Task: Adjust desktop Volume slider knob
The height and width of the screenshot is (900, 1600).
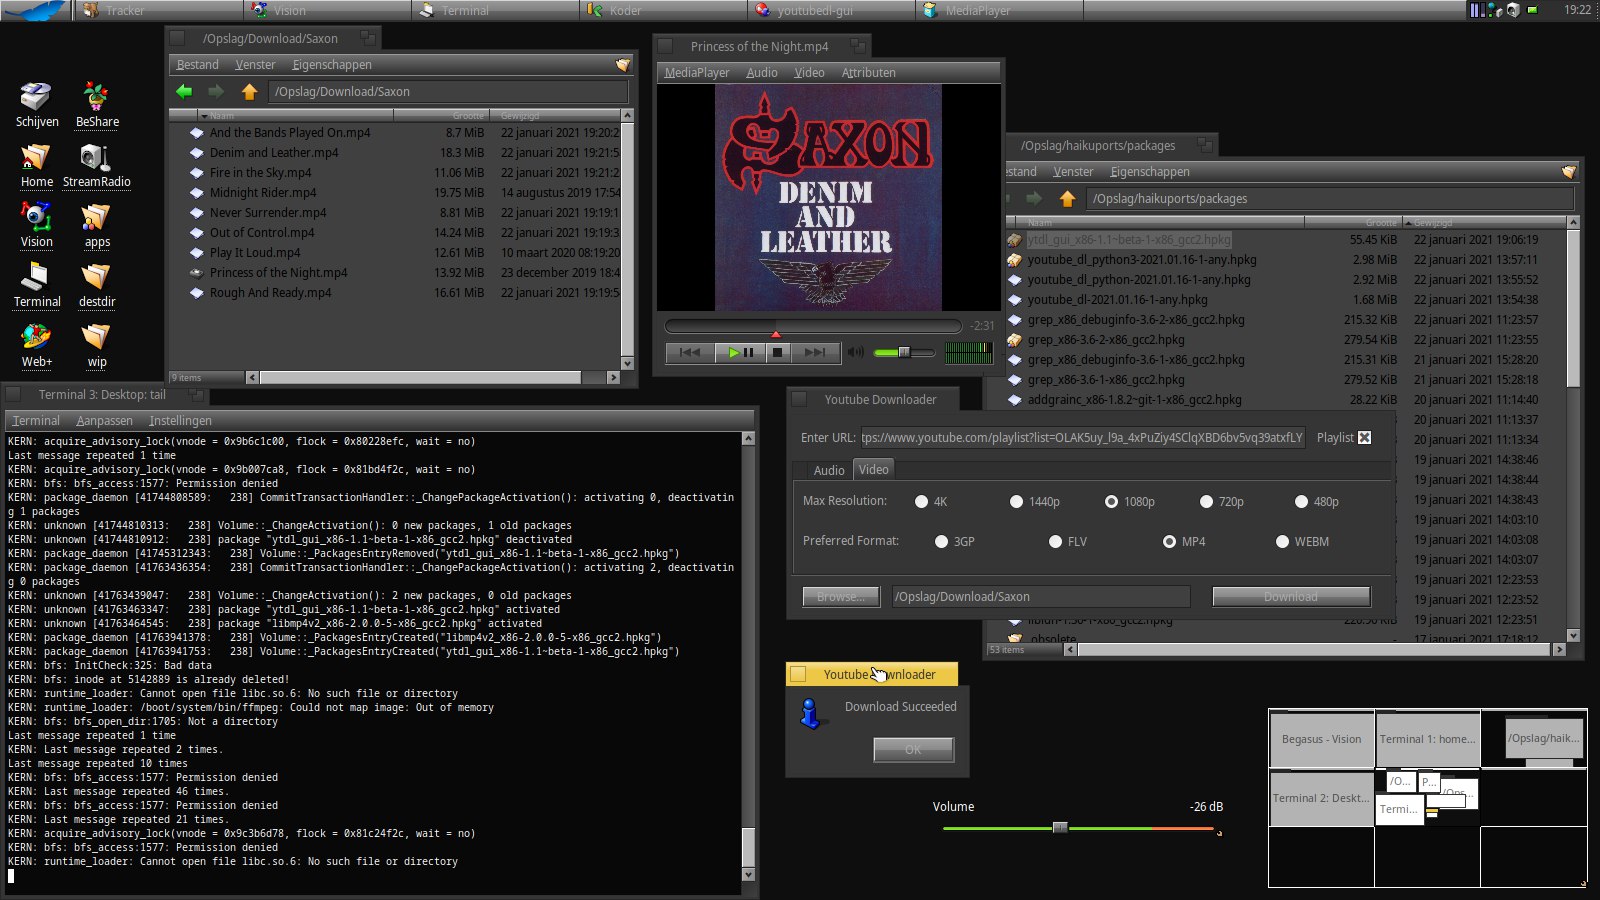Action: coord(1060,827)
